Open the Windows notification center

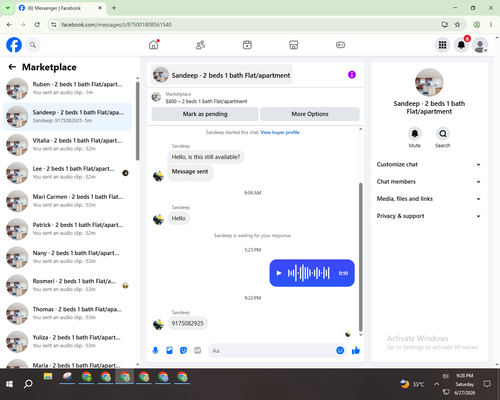(x=487, y=384)
